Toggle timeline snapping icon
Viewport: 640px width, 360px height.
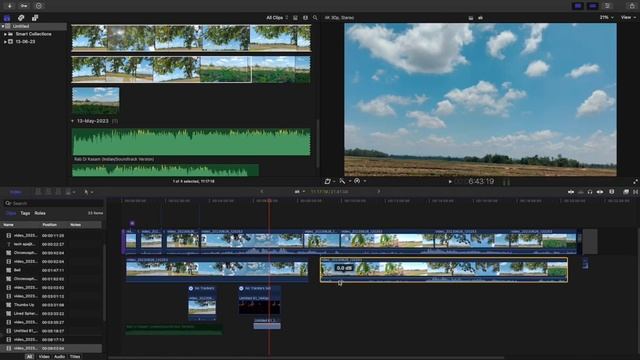point(600,192)
